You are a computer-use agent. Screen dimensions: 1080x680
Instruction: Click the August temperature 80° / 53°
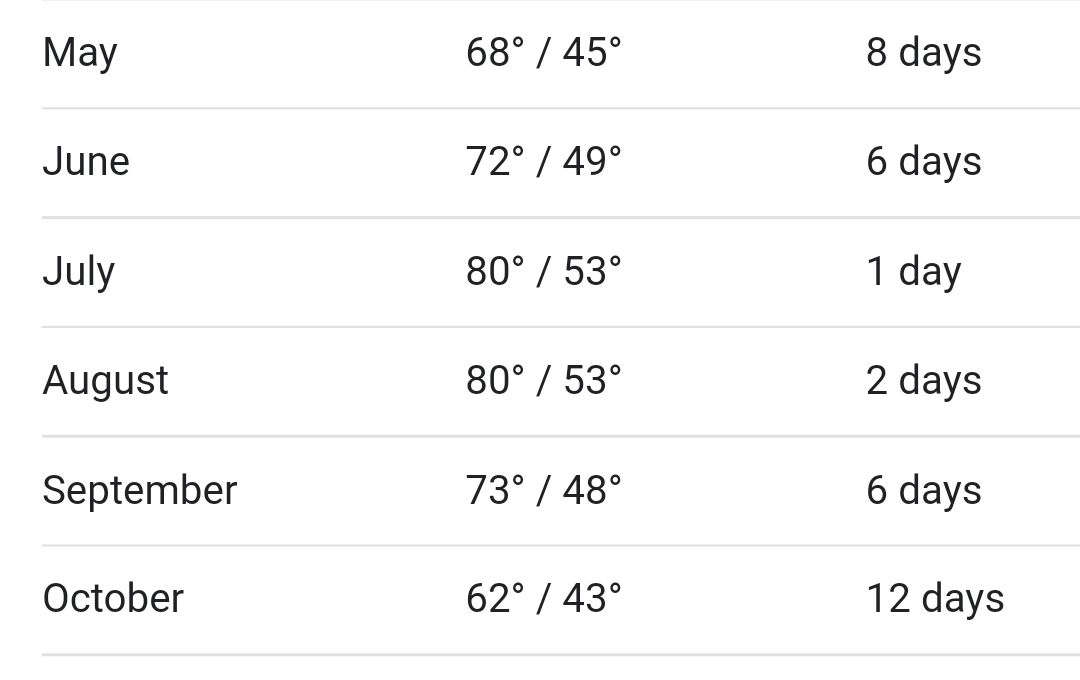[x=543, y=380]
